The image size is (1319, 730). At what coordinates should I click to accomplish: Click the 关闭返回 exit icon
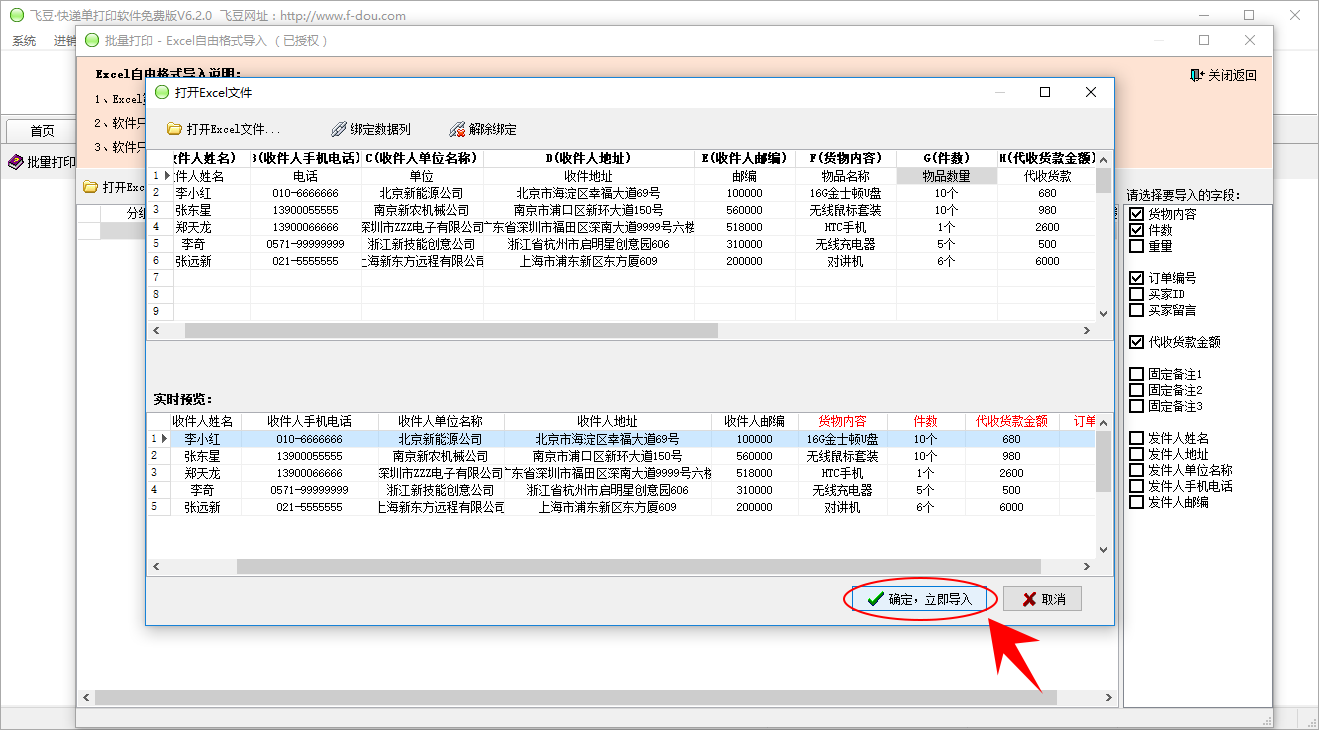click(1197, 75)
